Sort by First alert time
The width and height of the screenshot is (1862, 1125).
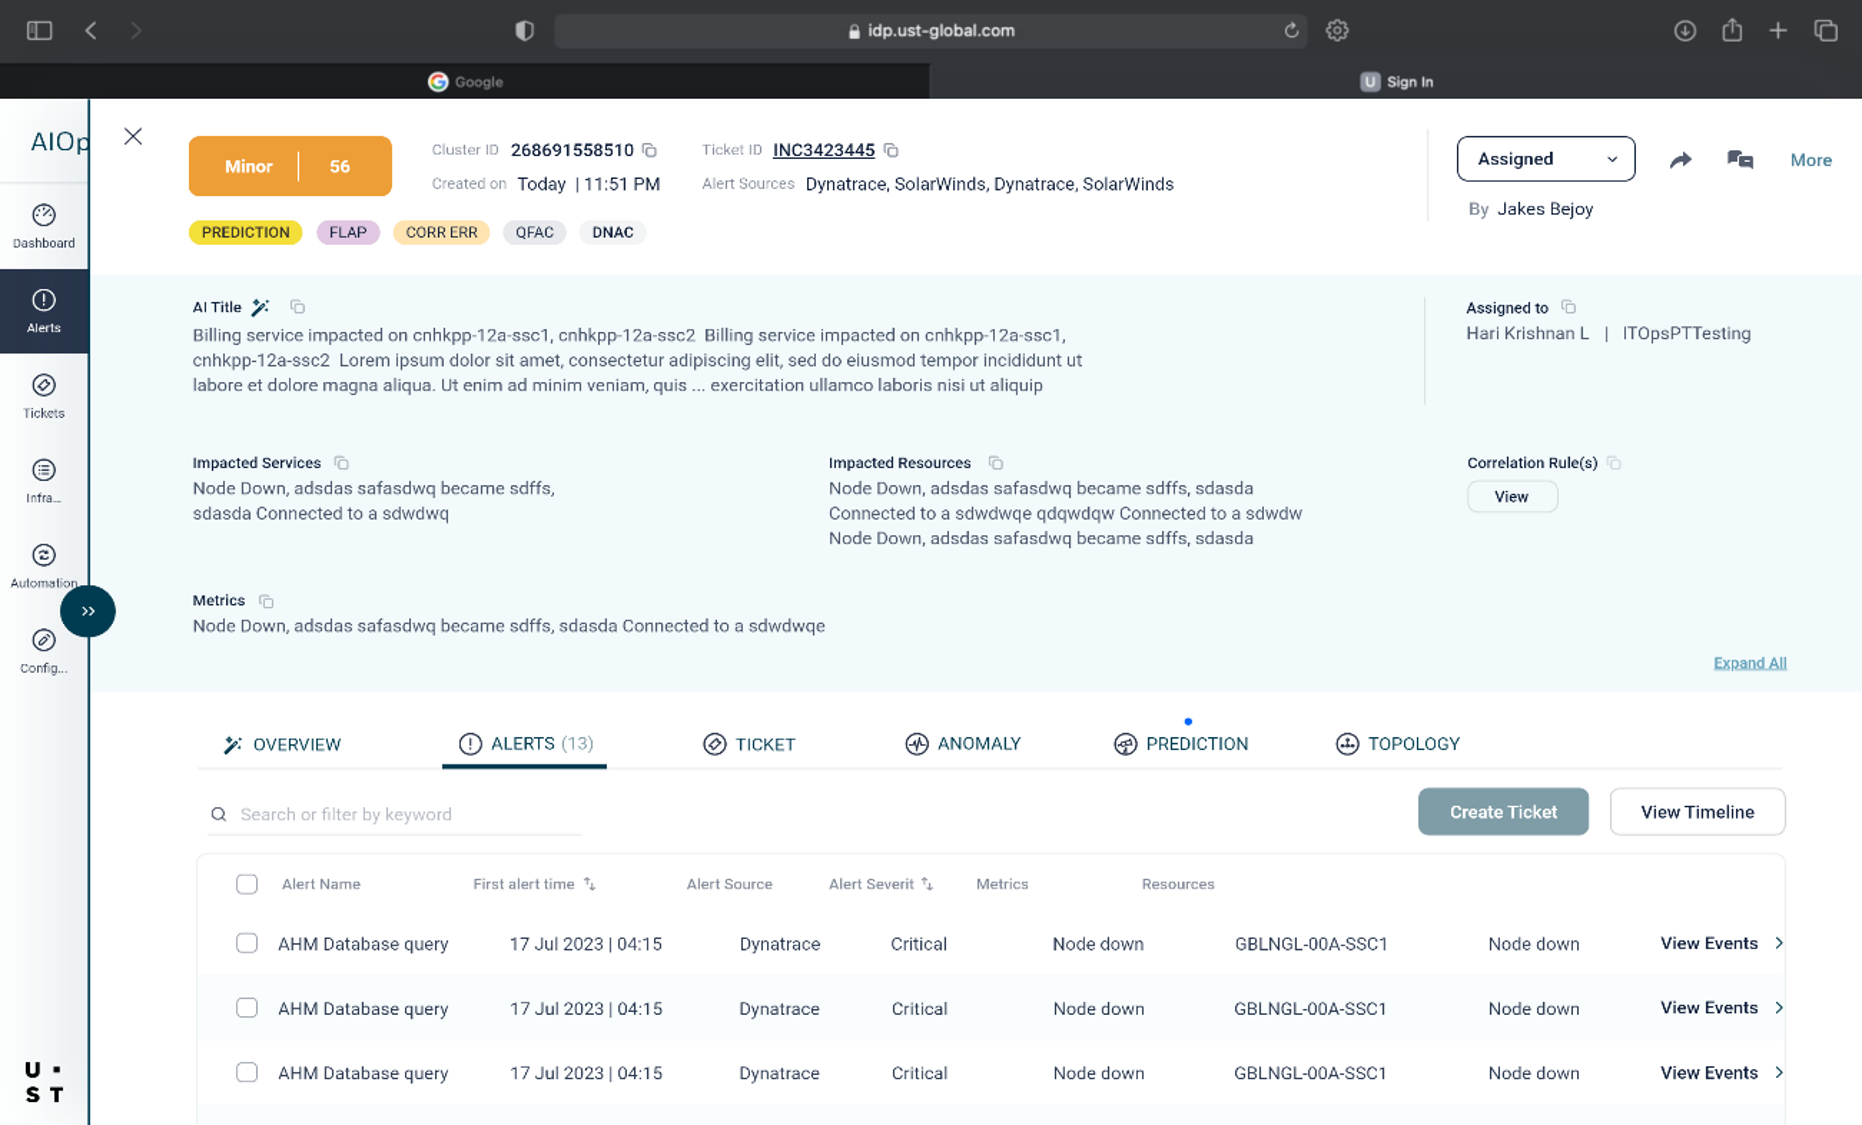(x=590, y=884)
